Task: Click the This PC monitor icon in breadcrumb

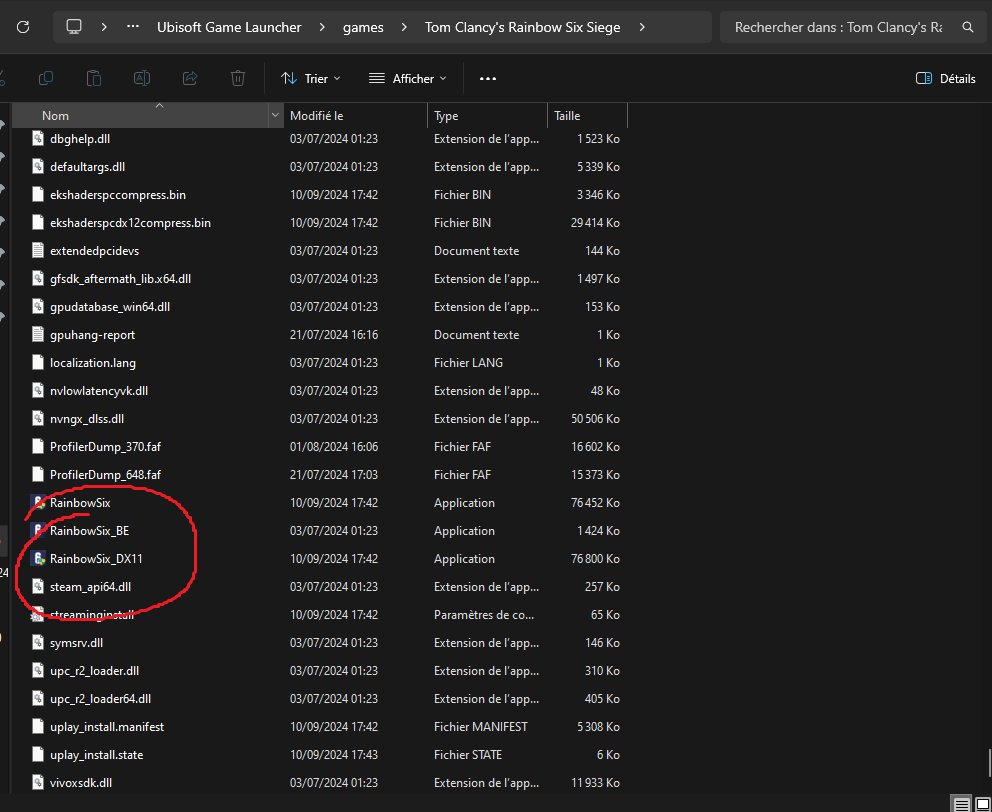Action: coord(74,27)
